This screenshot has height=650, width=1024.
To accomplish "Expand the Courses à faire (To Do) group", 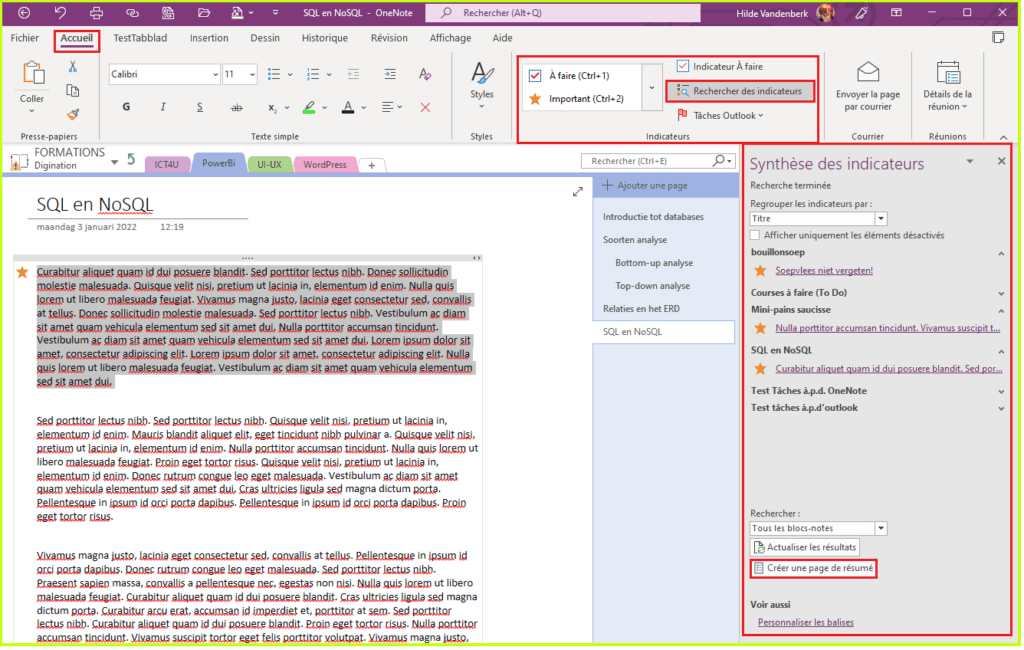I will click(x=1001, y=293).
